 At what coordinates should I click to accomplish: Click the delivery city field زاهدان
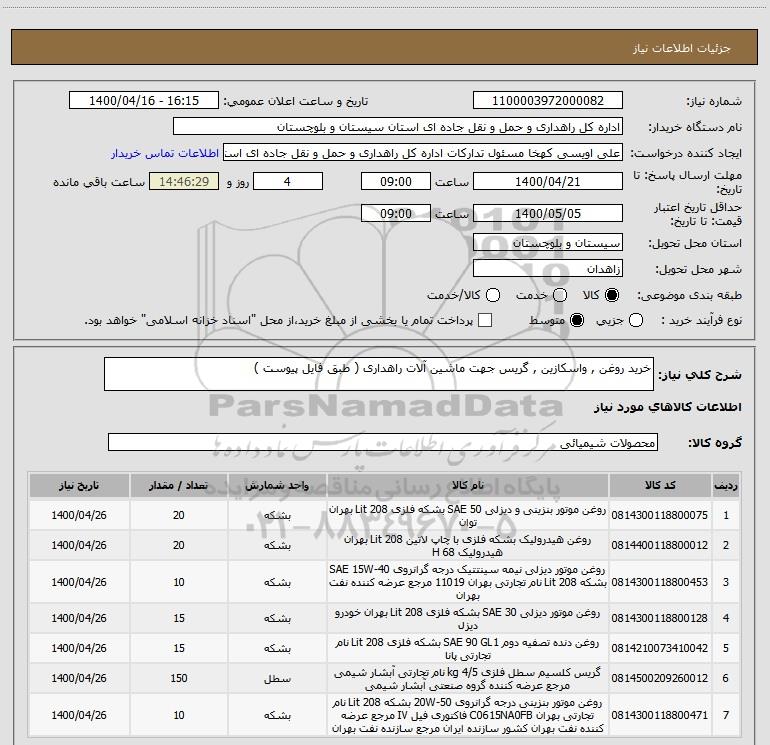click(x=548, y=269)
